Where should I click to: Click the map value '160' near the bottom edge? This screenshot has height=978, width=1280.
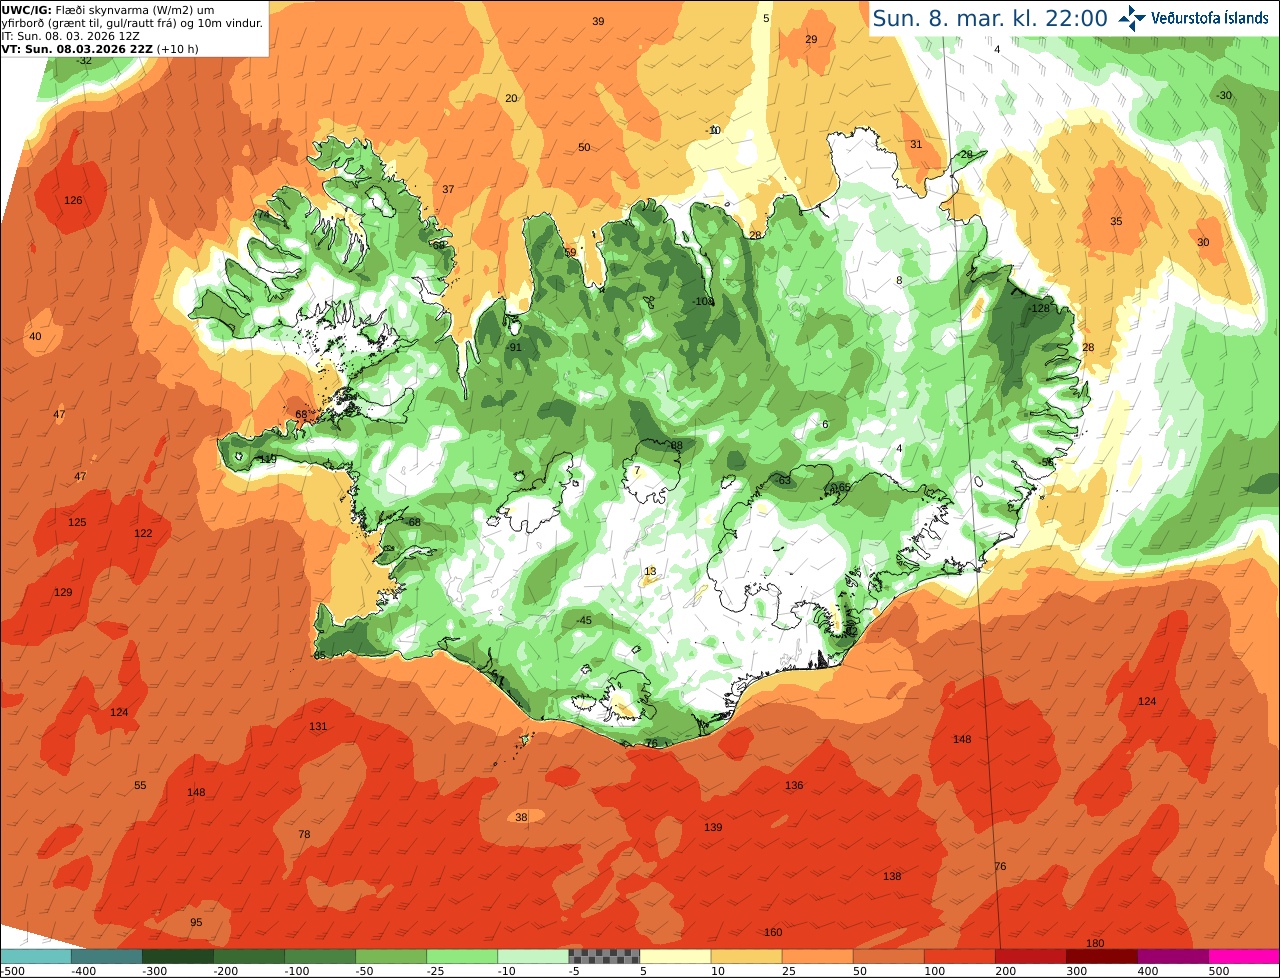click(772, 932)
